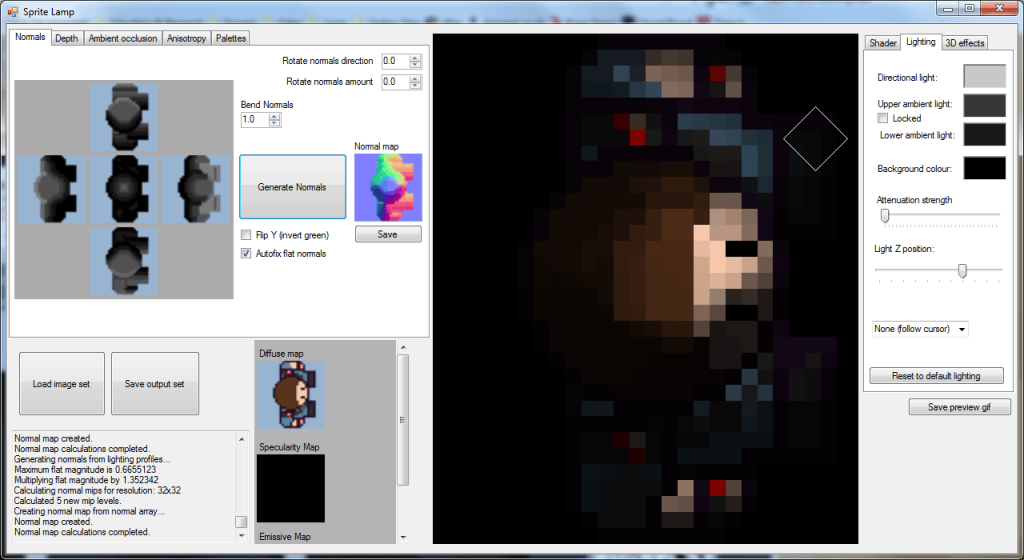This screenshot has height=560, width=1024.
Task: Select the Shader tab
Action: 882,42
